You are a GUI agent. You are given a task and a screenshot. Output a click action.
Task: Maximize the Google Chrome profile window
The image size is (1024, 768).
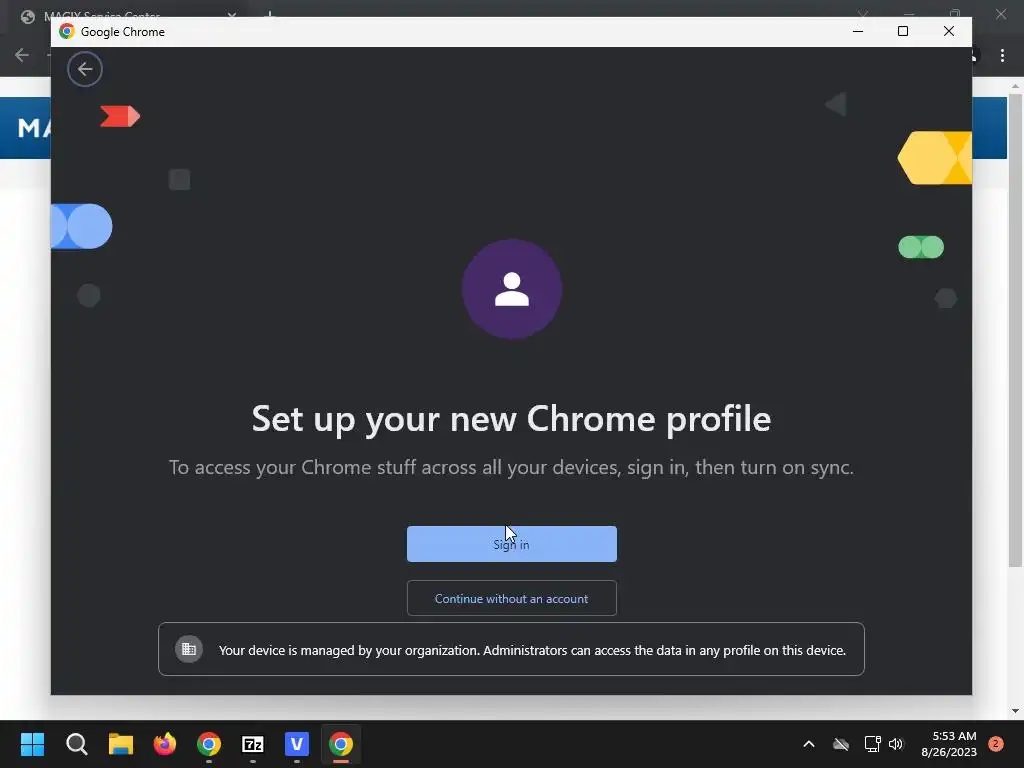pos(903,31)
